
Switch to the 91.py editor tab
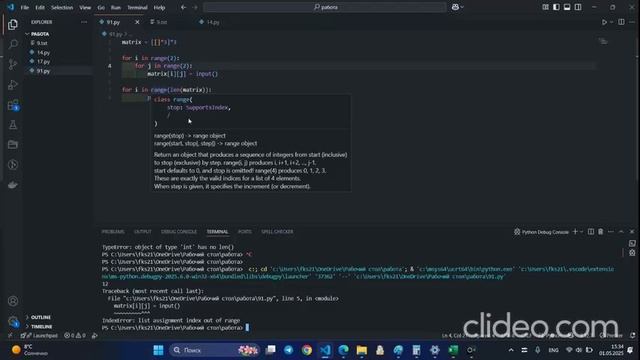(113, 22)
